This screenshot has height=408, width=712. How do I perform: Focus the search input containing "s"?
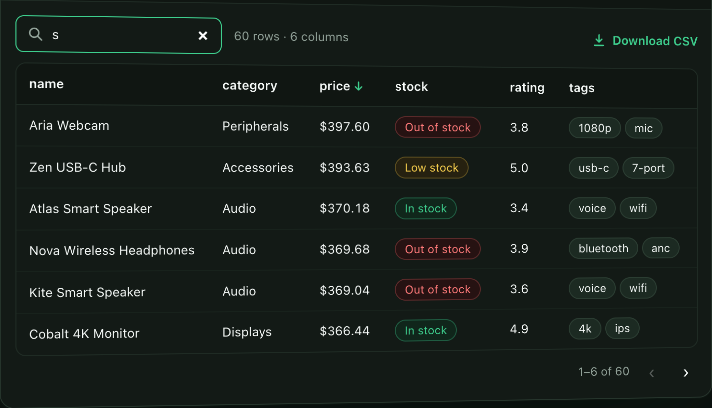tap(119, 35)
